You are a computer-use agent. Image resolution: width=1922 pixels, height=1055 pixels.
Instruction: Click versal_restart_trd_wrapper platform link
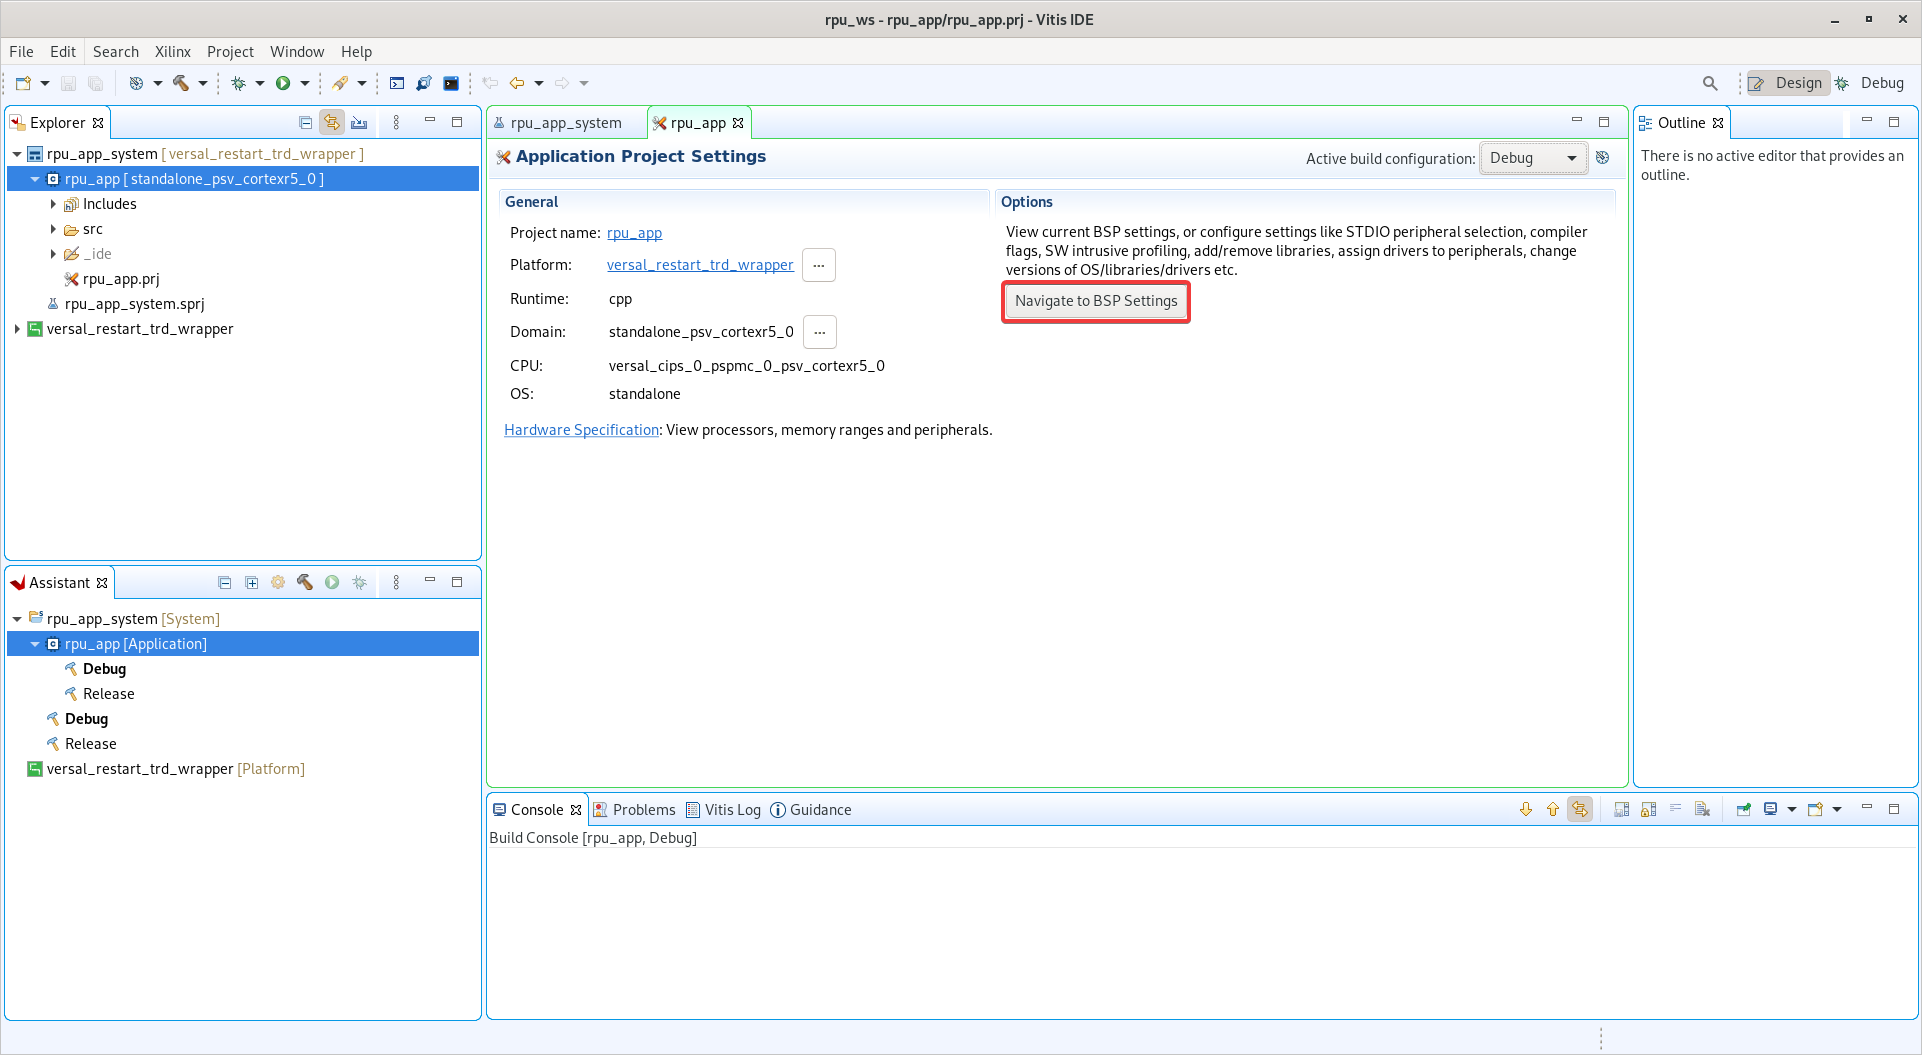(700, 265)
